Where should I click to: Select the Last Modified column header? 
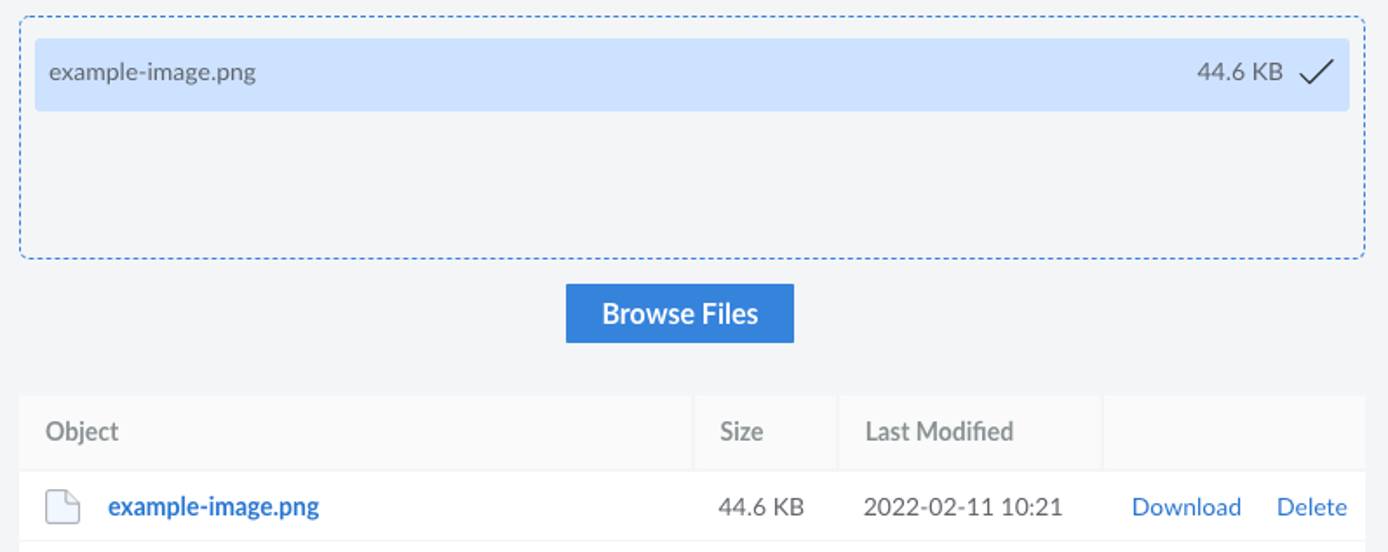tap(938, 432)
